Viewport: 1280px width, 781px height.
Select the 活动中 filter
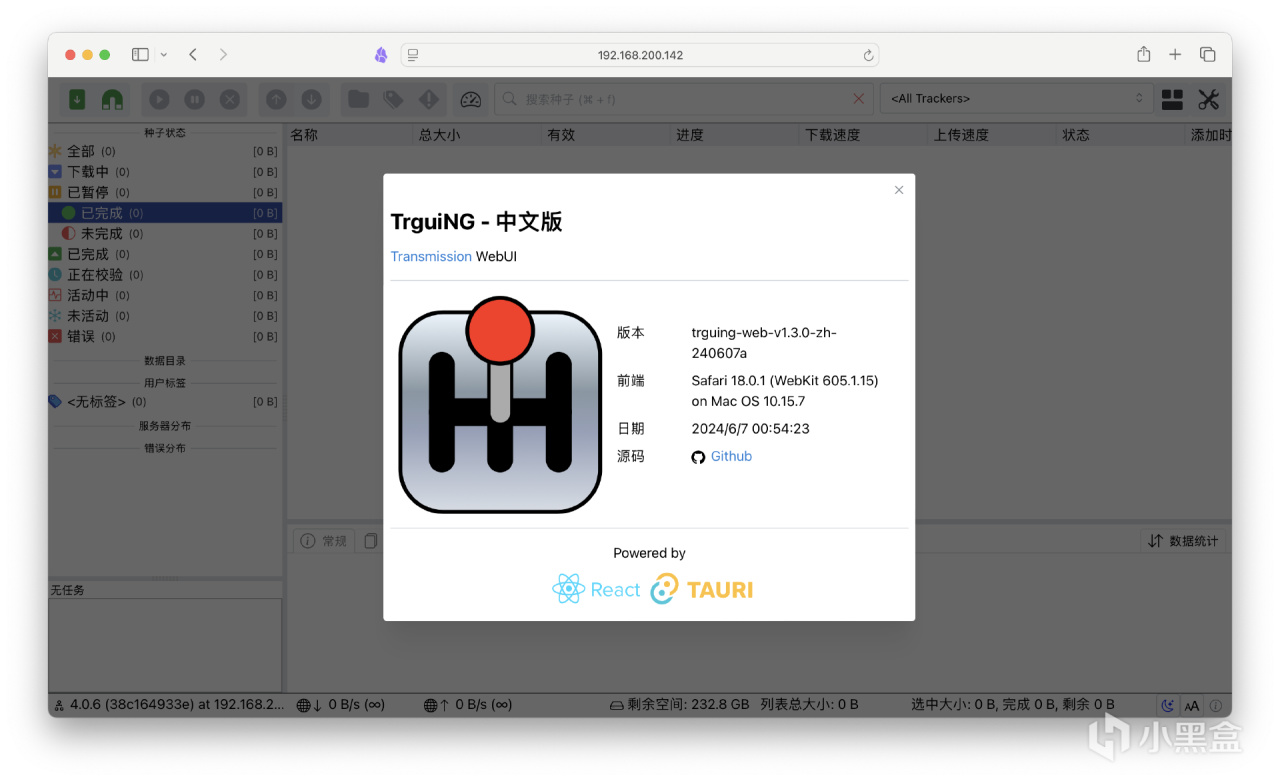click(x=165, y=295)
